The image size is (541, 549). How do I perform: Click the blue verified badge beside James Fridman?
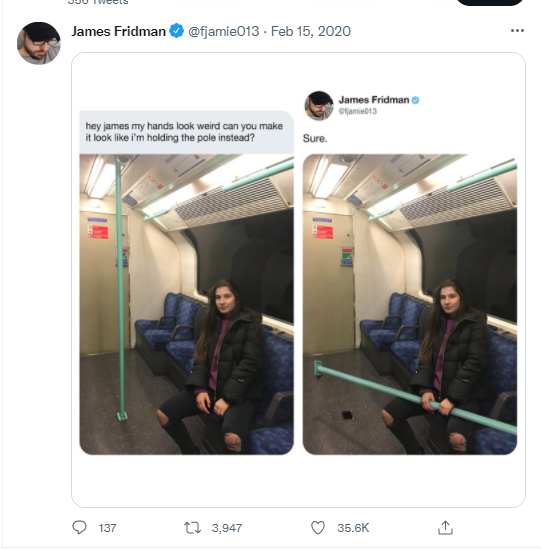pyautogui.click(x=176, y=31)
